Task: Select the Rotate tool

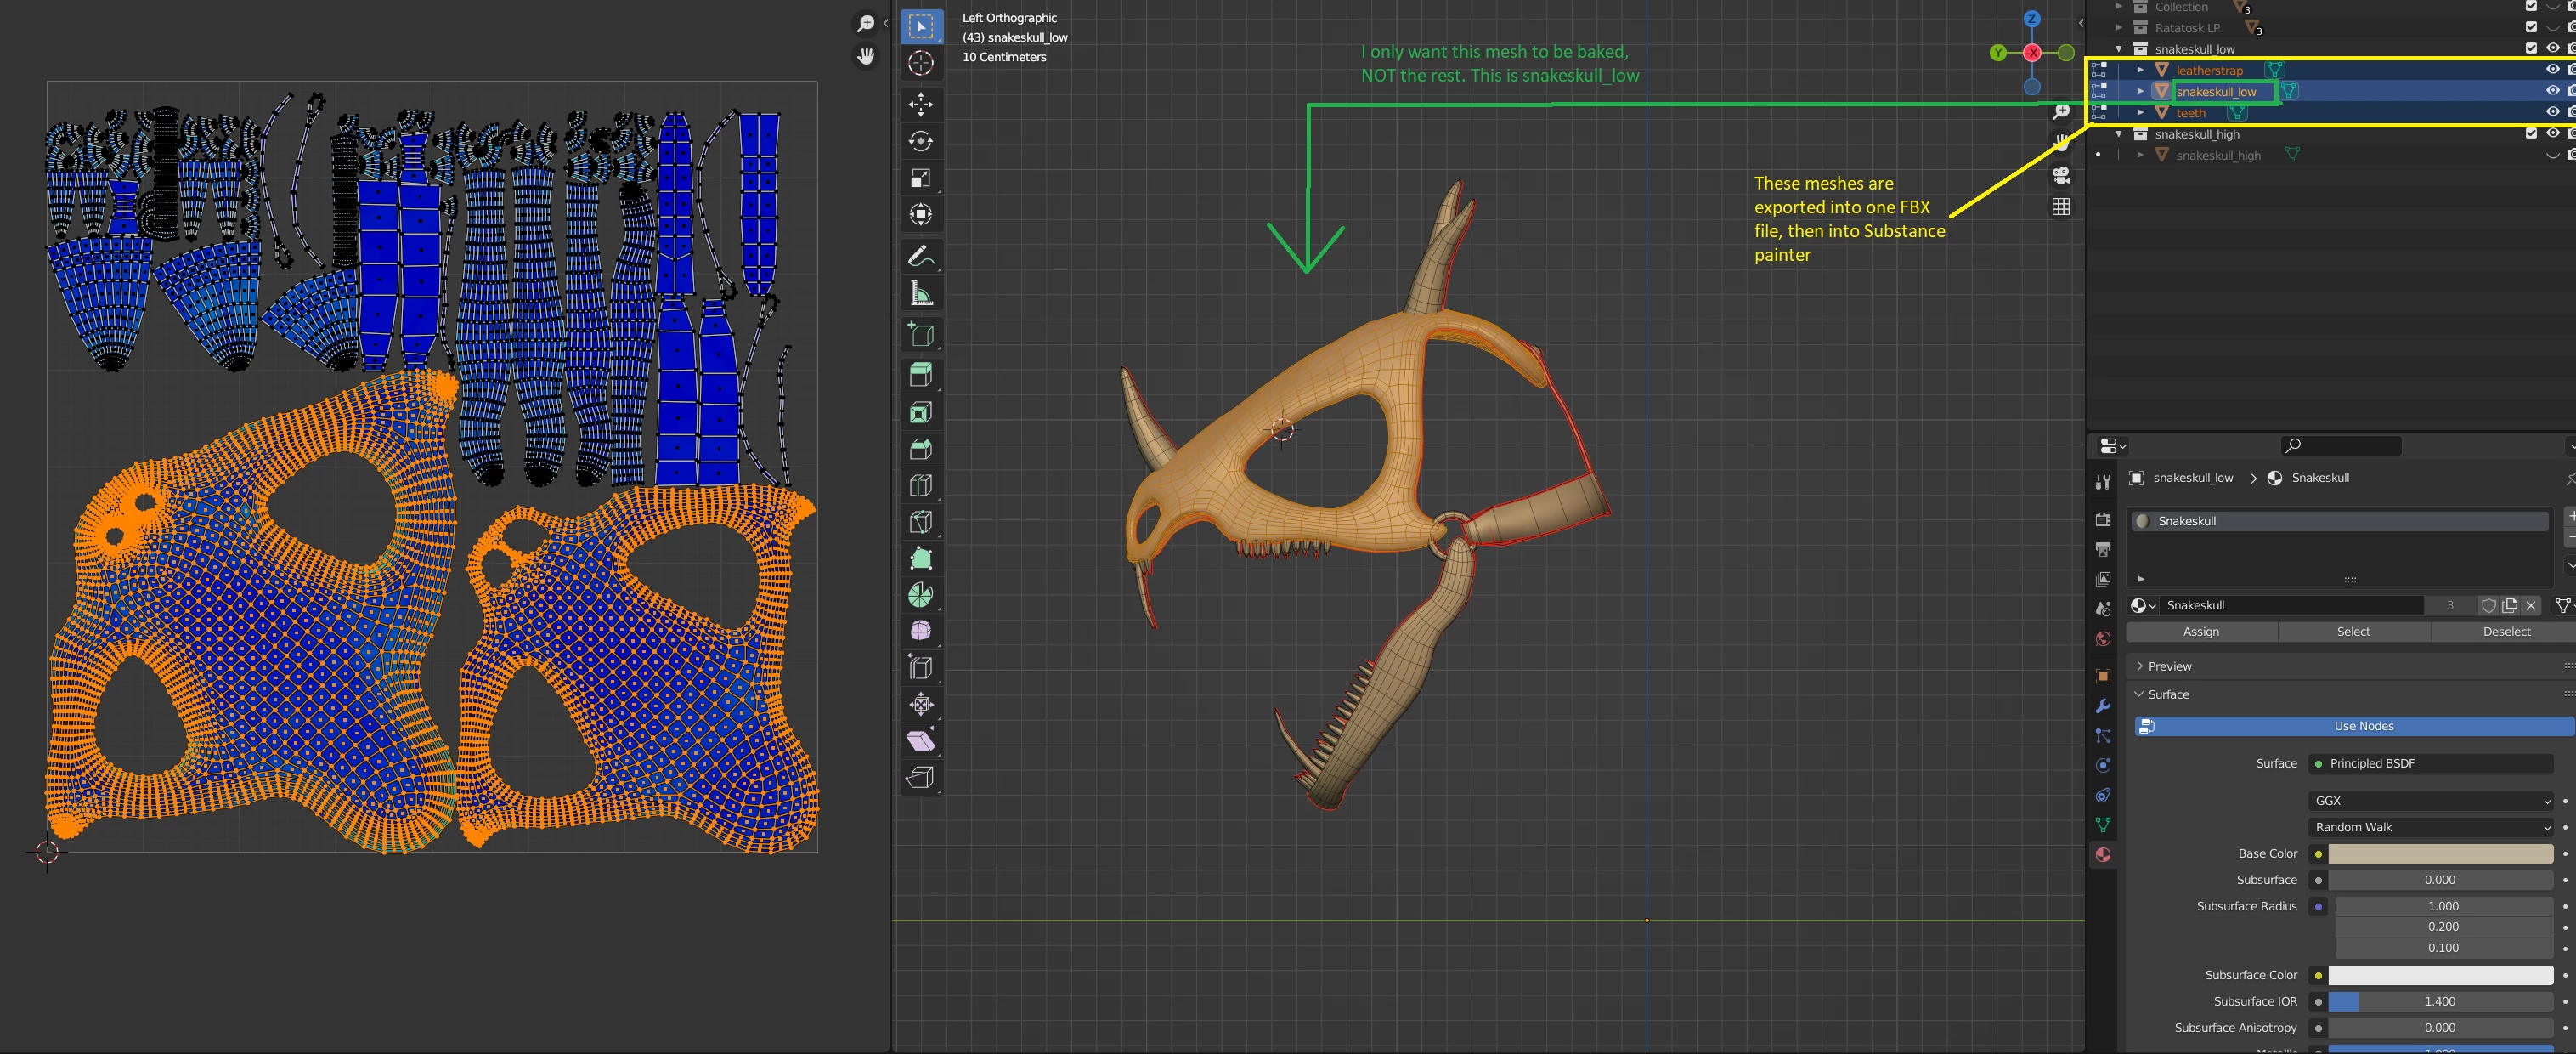Action: (x=920, y=141)
